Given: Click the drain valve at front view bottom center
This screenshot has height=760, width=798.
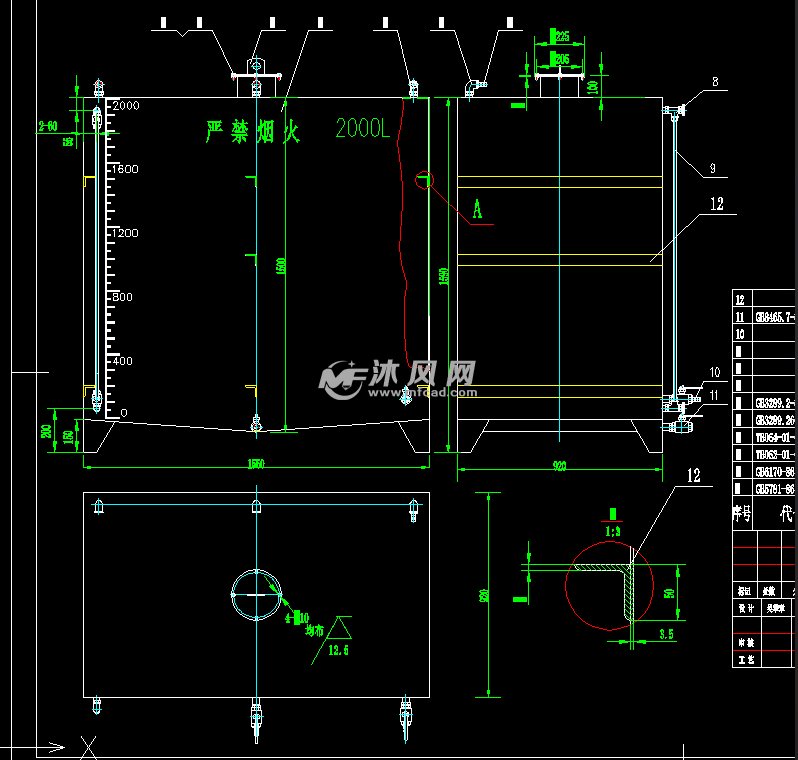Looking at the screenshot, I should (256, 425).
